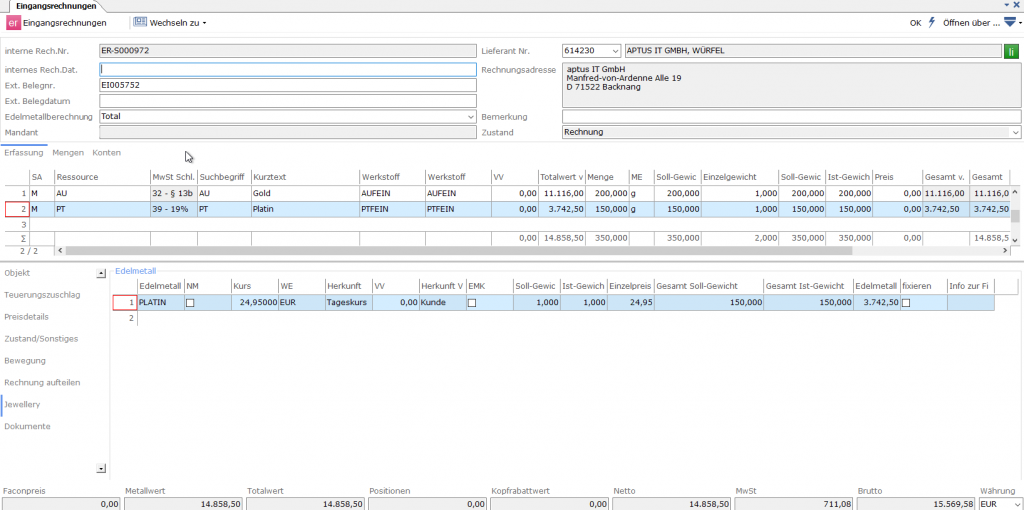
Task: Click the positions table's horizontal scrollbar thumb
Action: tap(458, 251)
